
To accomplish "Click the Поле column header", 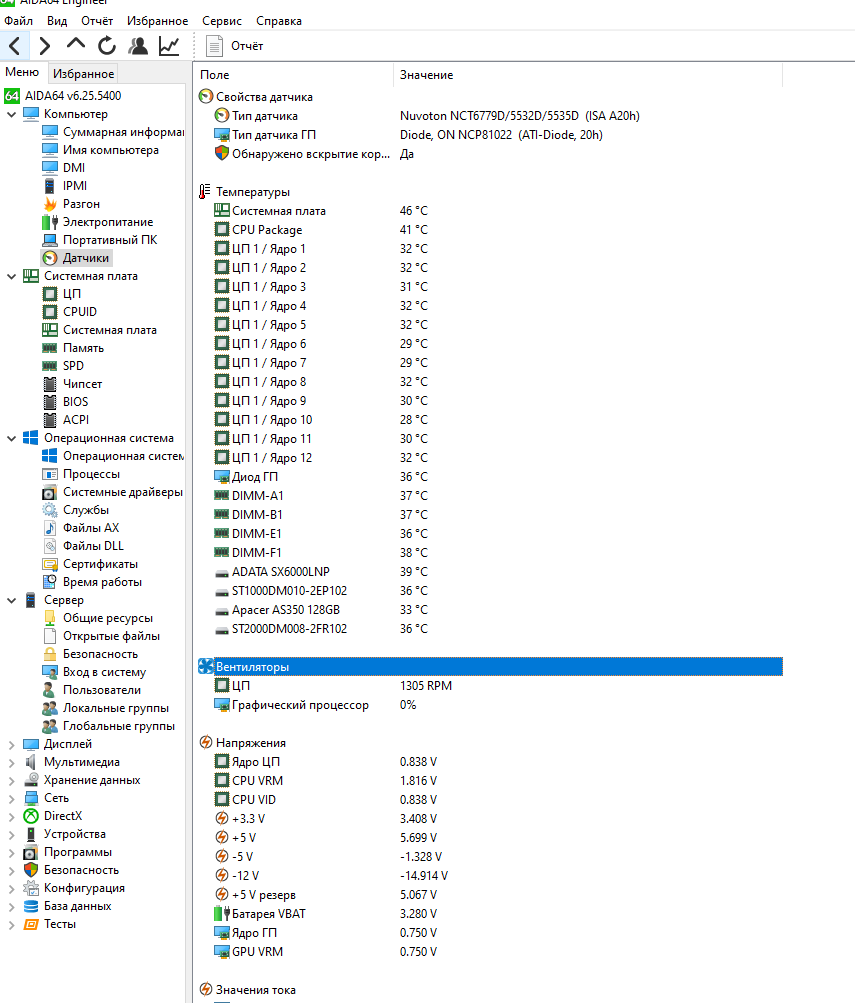I will tap(294, 75).
